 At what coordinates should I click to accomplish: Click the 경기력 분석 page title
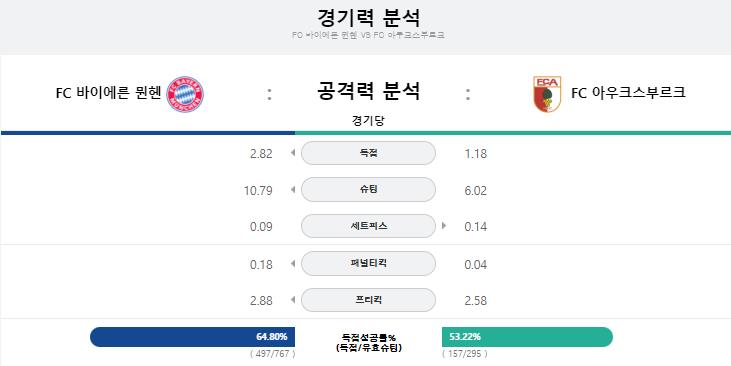(x=368, y=17)
